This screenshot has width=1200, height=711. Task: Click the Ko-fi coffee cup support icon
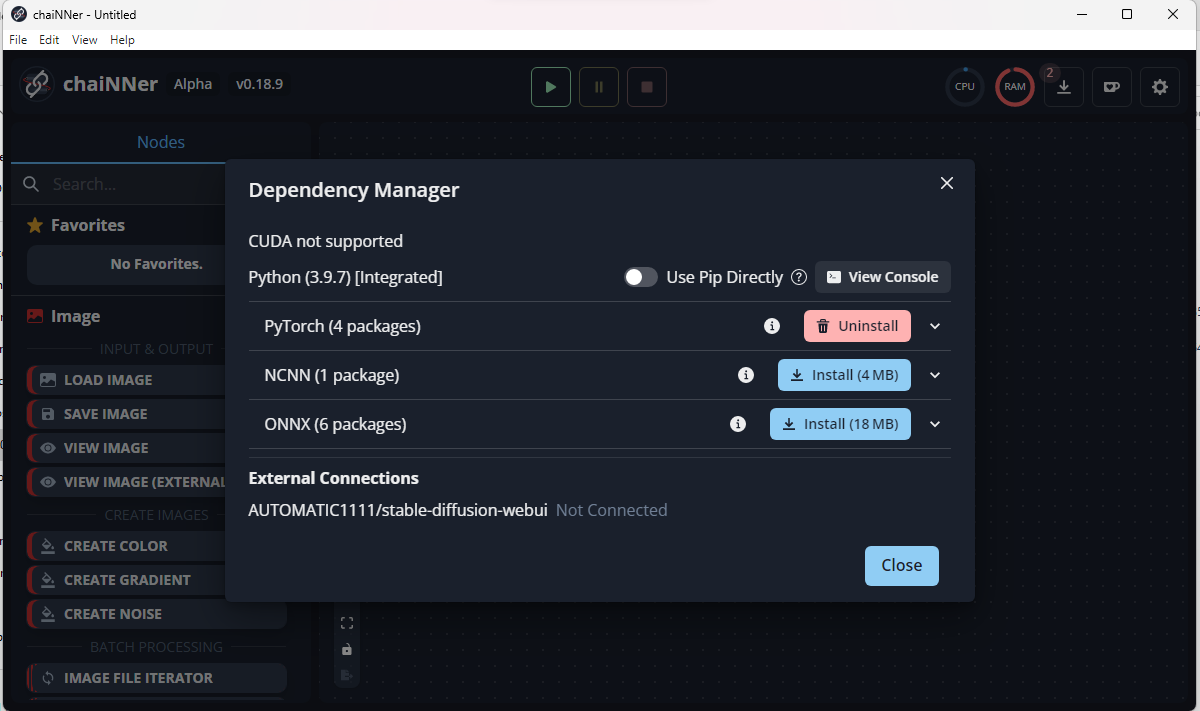pos(1111,87)
